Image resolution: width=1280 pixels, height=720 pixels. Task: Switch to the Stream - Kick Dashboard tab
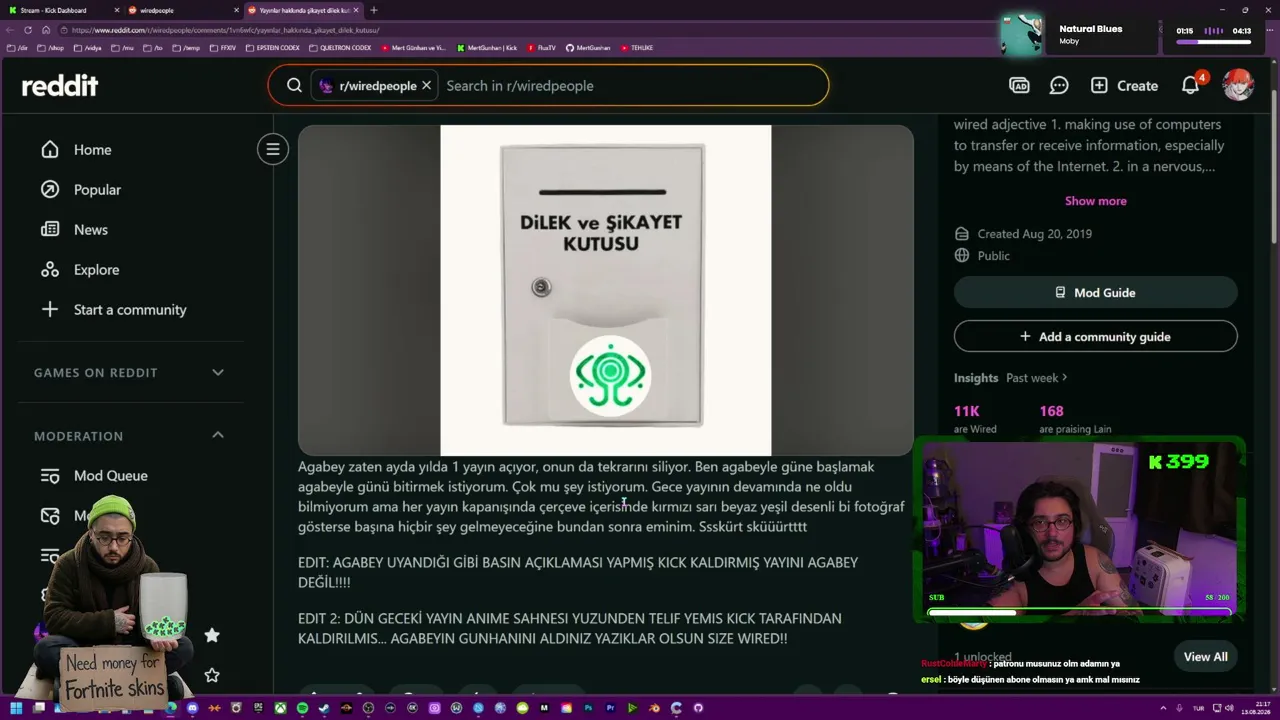pyautogui.click(x=60, y=10)
